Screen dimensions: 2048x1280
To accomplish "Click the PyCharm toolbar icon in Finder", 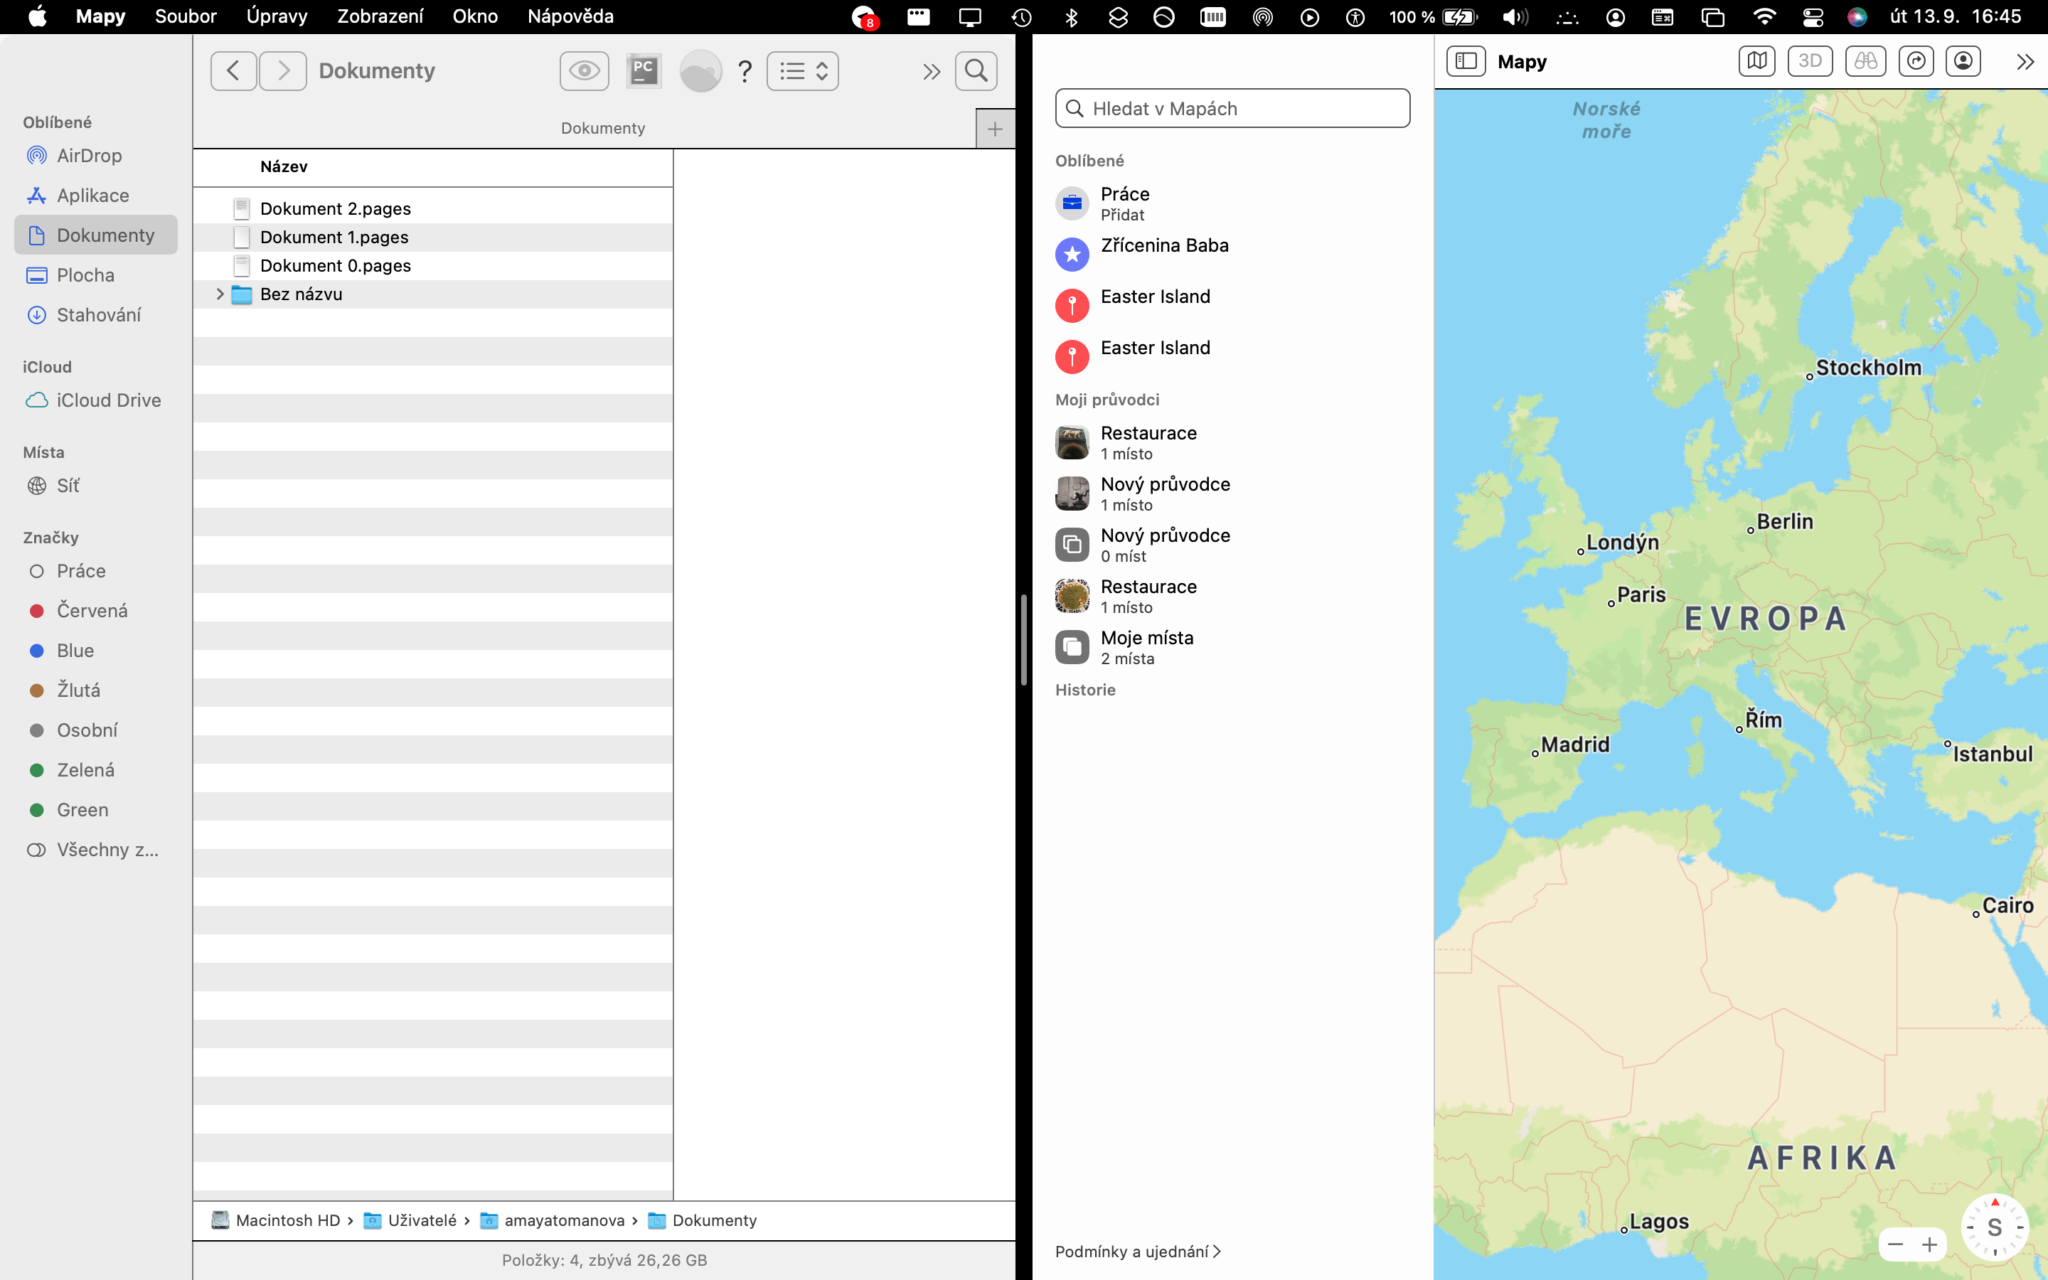I will [x=643, y=71].
